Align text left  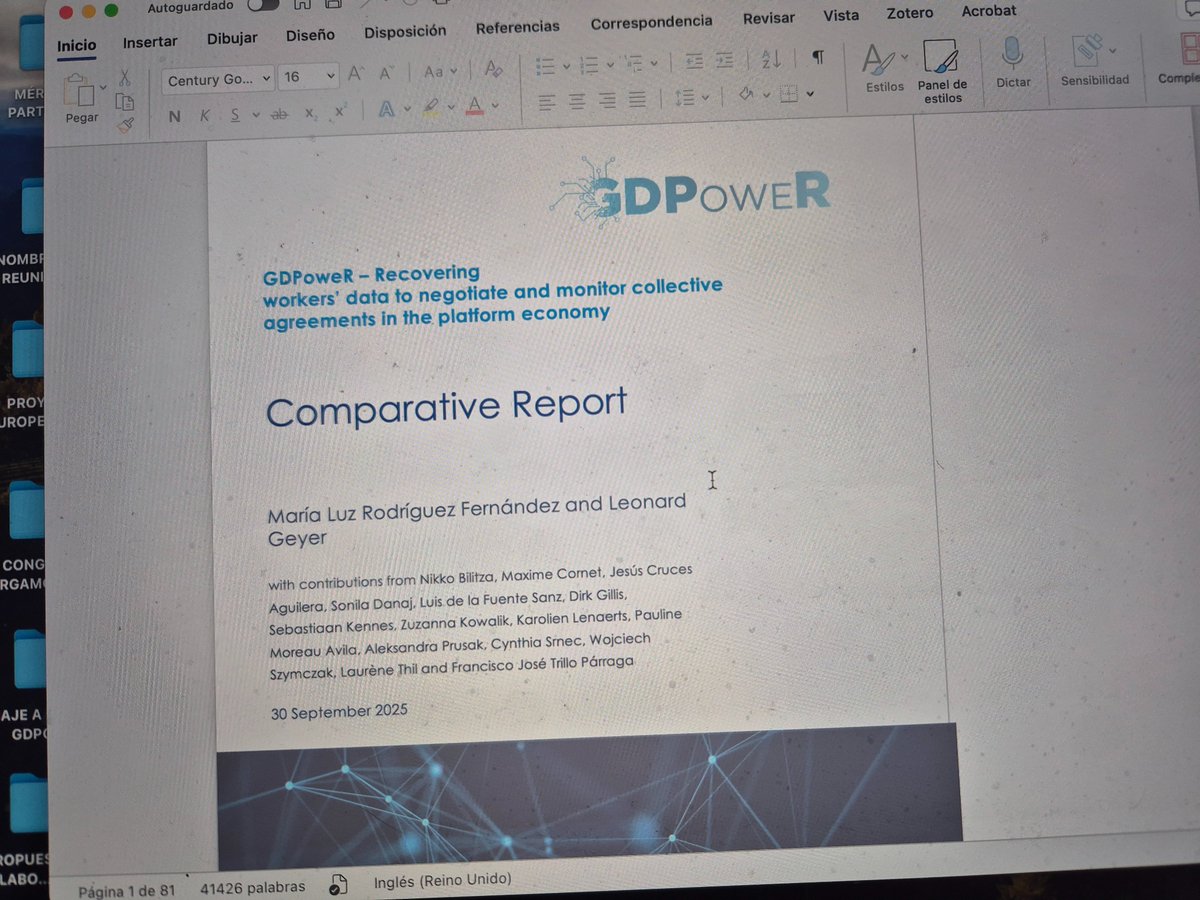coord(546,101)
